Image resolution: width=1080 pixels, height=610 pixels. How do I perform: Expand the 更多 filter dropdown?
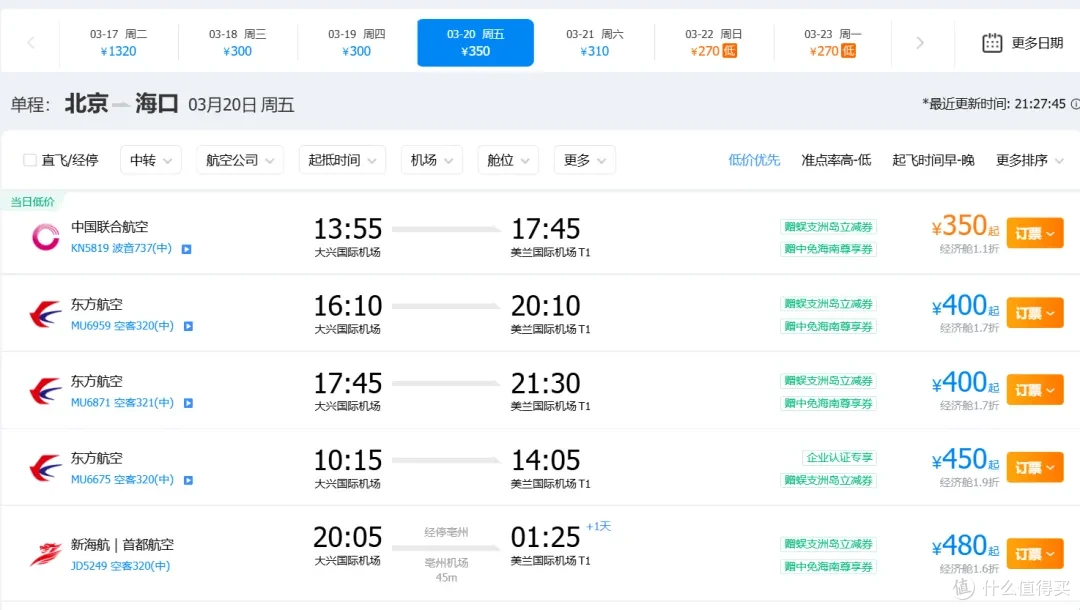click(x=584, y=160)
